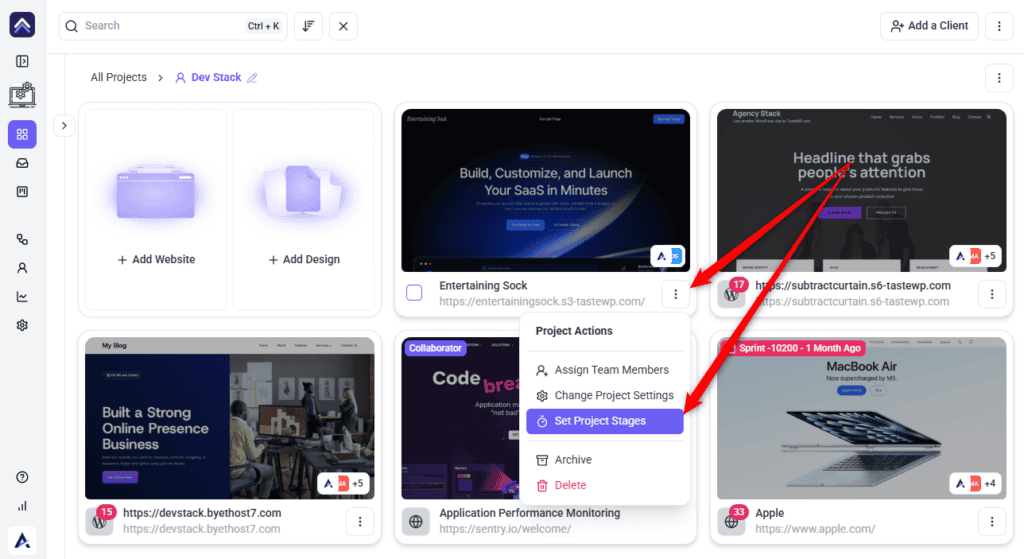Click the Apple project title
Image resolution: width=1024 pixels, height=559 pixels.
[x=769, y=513]
